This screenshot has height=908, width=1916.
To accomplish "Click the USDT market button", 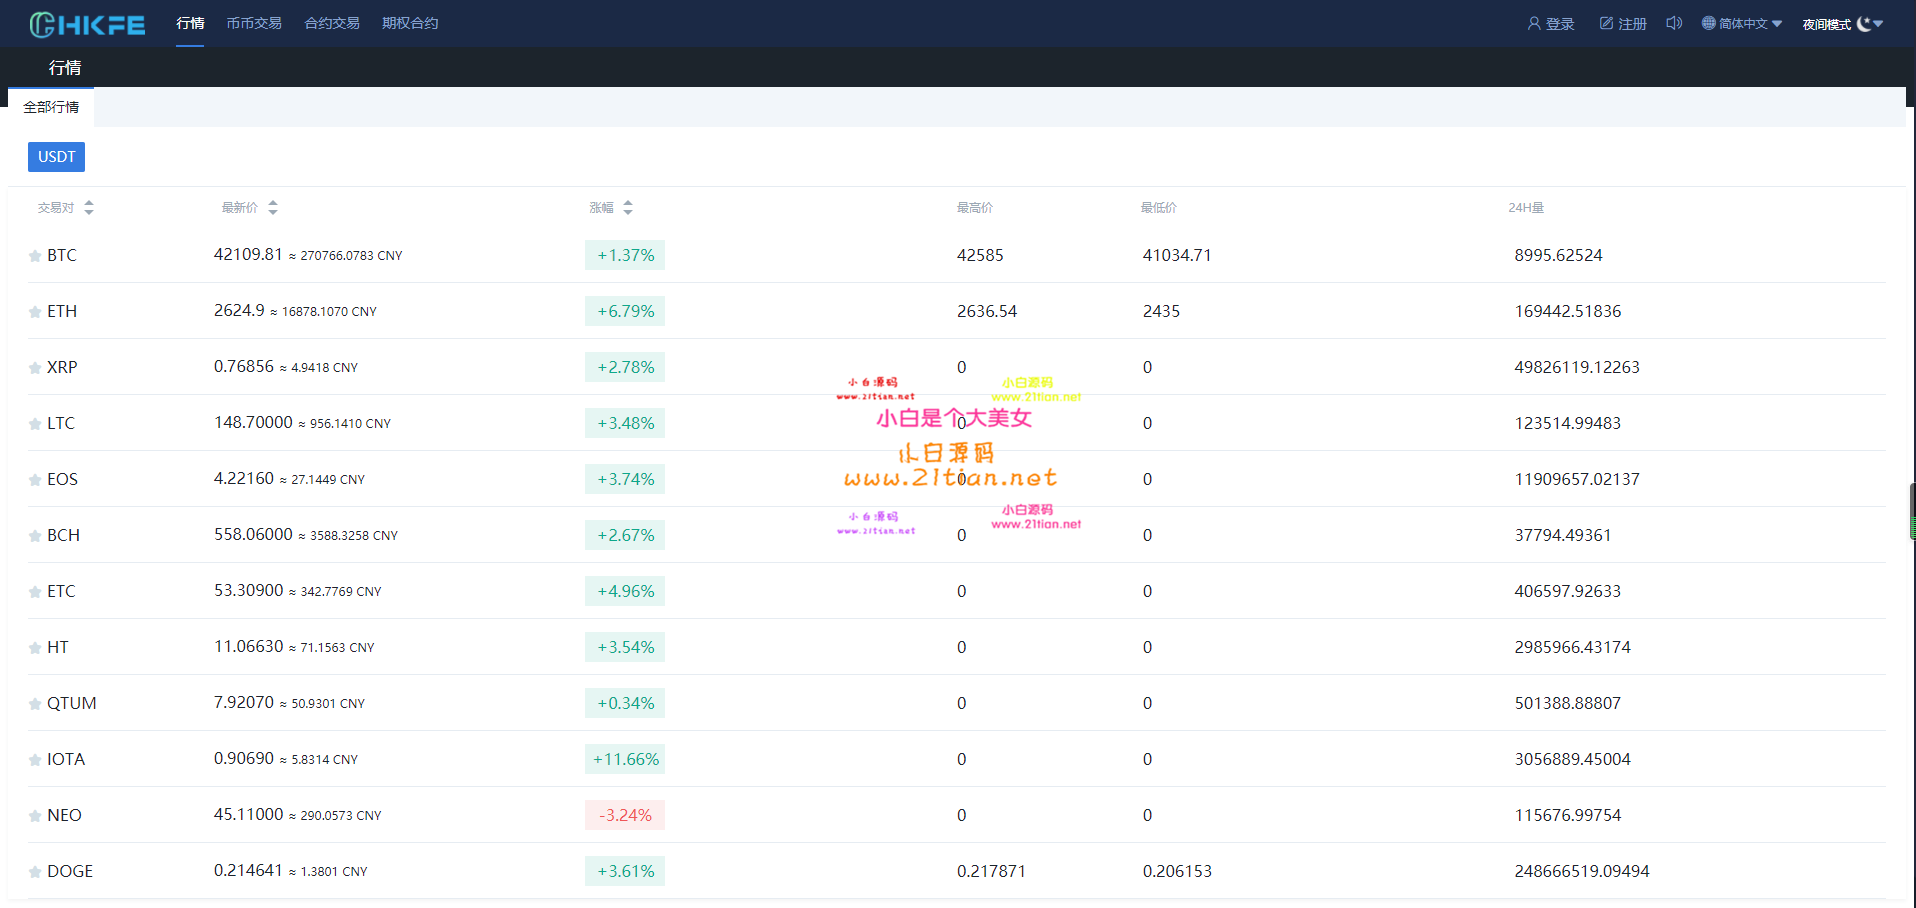I will coord(56,157).
